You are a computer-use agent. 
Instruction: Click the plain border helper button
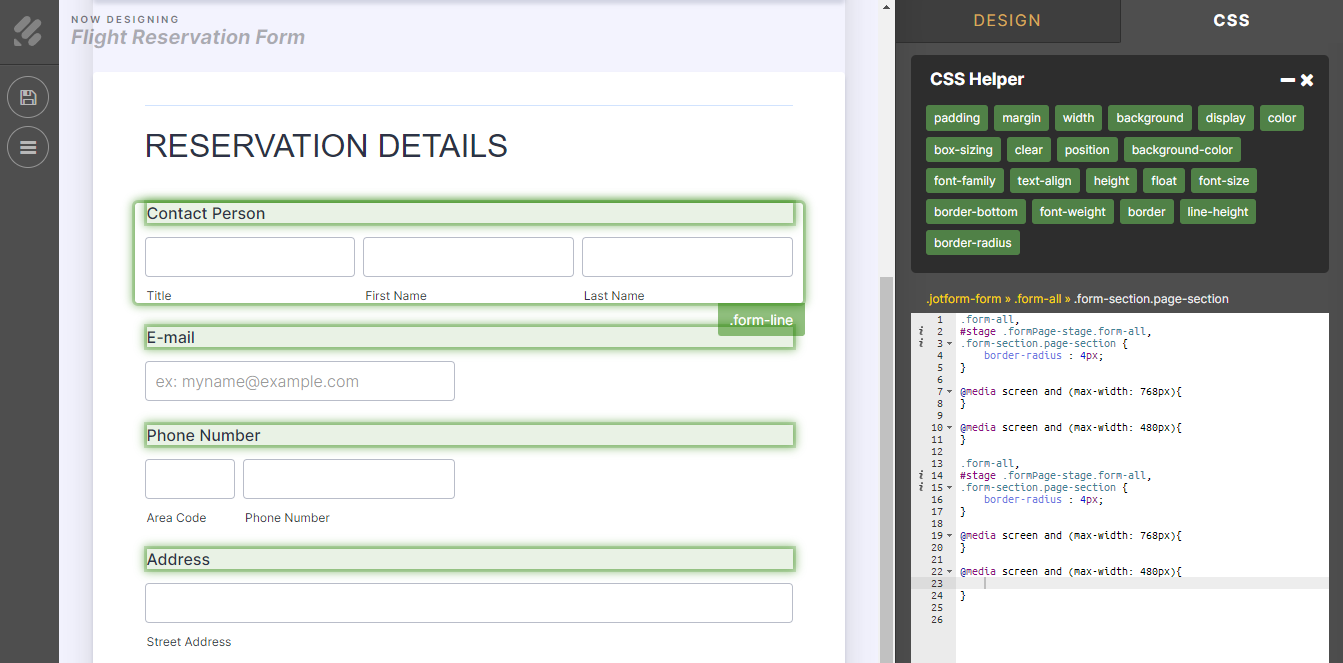(x=1147, y=212)
